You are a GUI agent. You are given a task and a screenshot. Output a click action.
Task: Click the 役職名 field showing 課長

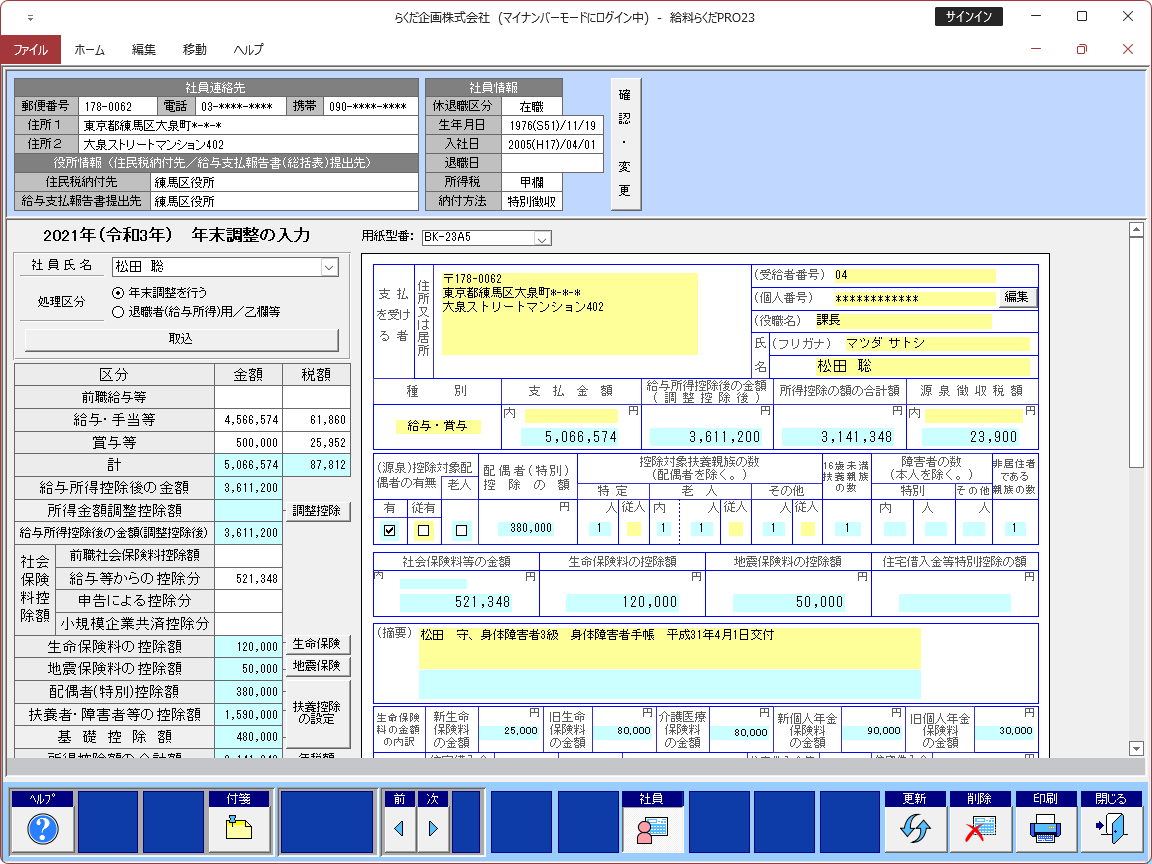903,320
